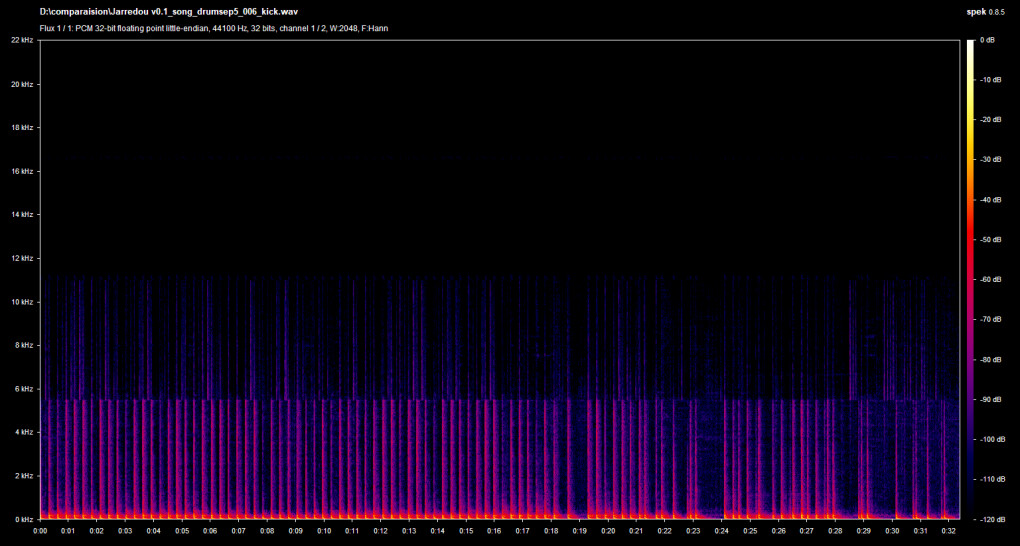Click the 0:23 time axis label
This screenshot has width=1020, height=546.
pos(693,531)
